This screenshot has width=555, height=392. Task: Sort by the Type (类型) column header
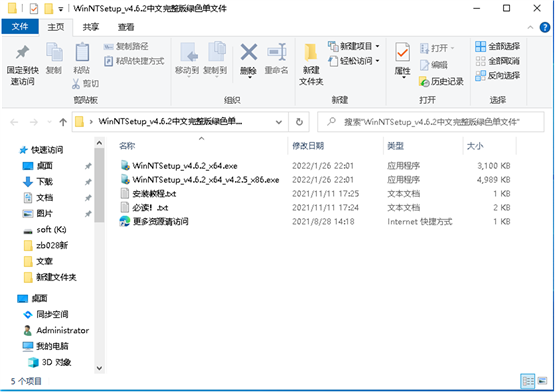[x=396, y=146]
